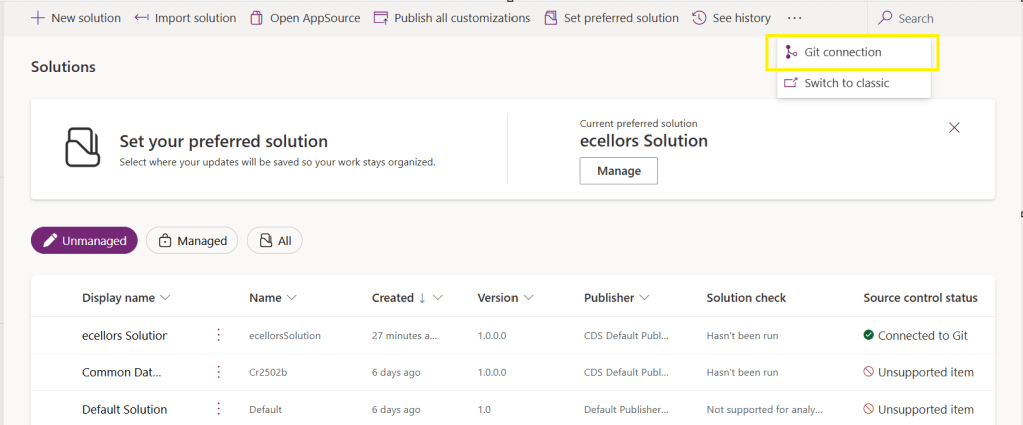The image size is (1023, 425).
Task: Click the Import solution arrow icon
Action: tap(142, 18)
